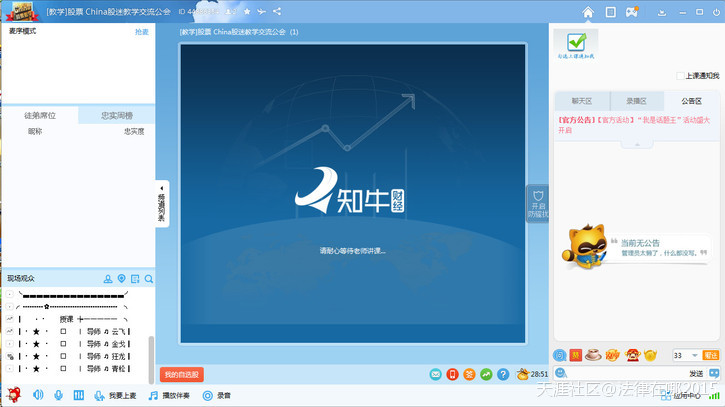
Task: Click the play accompaniment button
Action: pos(169,395)
